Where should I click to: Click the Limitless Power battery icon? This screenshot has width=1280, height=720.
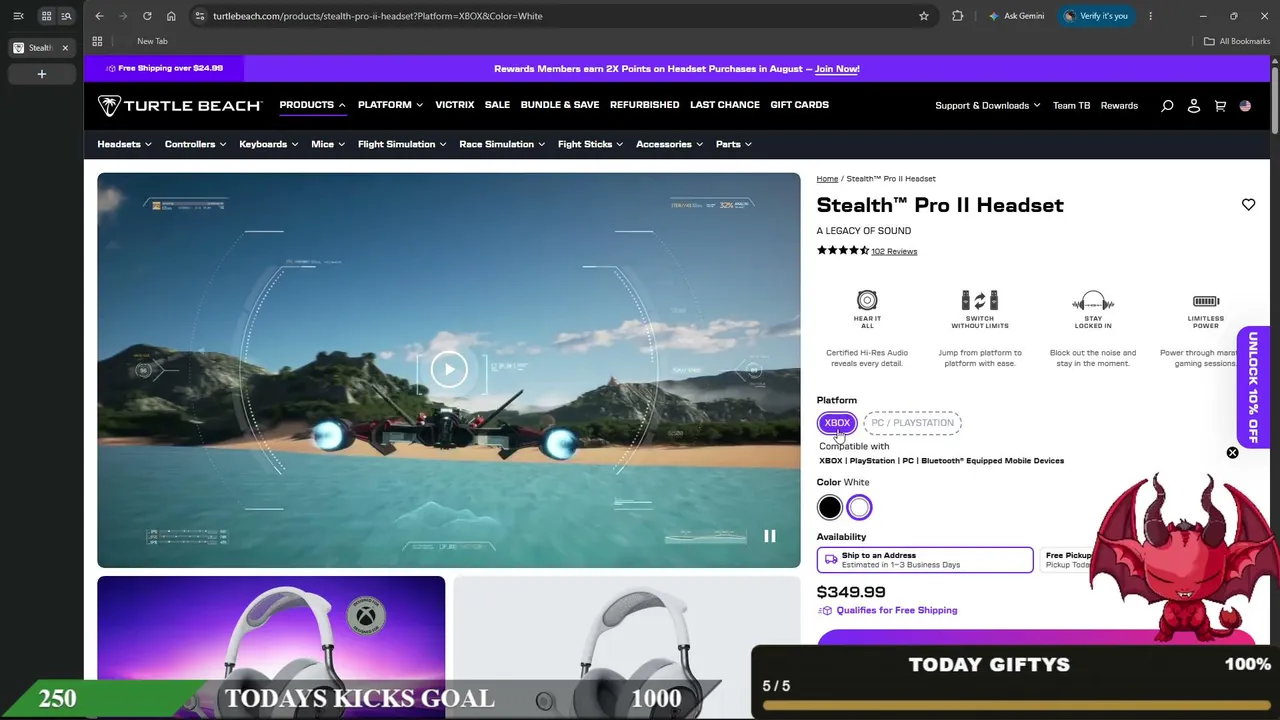tap(1206, 301)
